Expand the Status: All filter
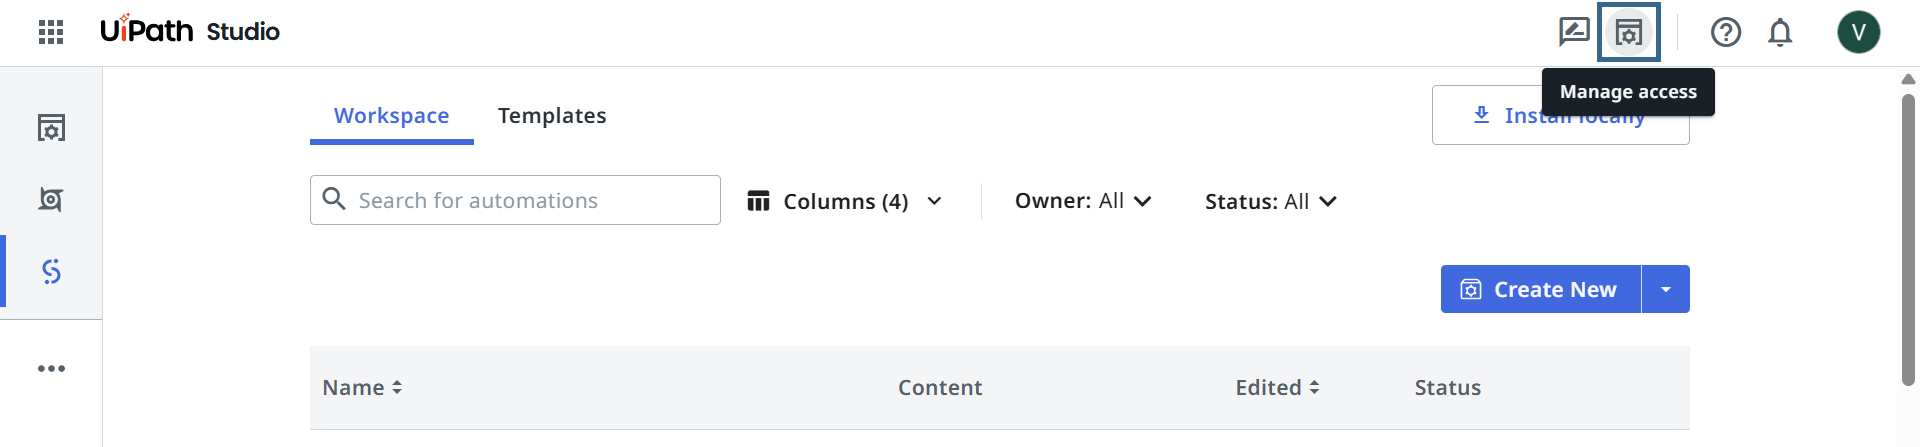 point(1270,201)
